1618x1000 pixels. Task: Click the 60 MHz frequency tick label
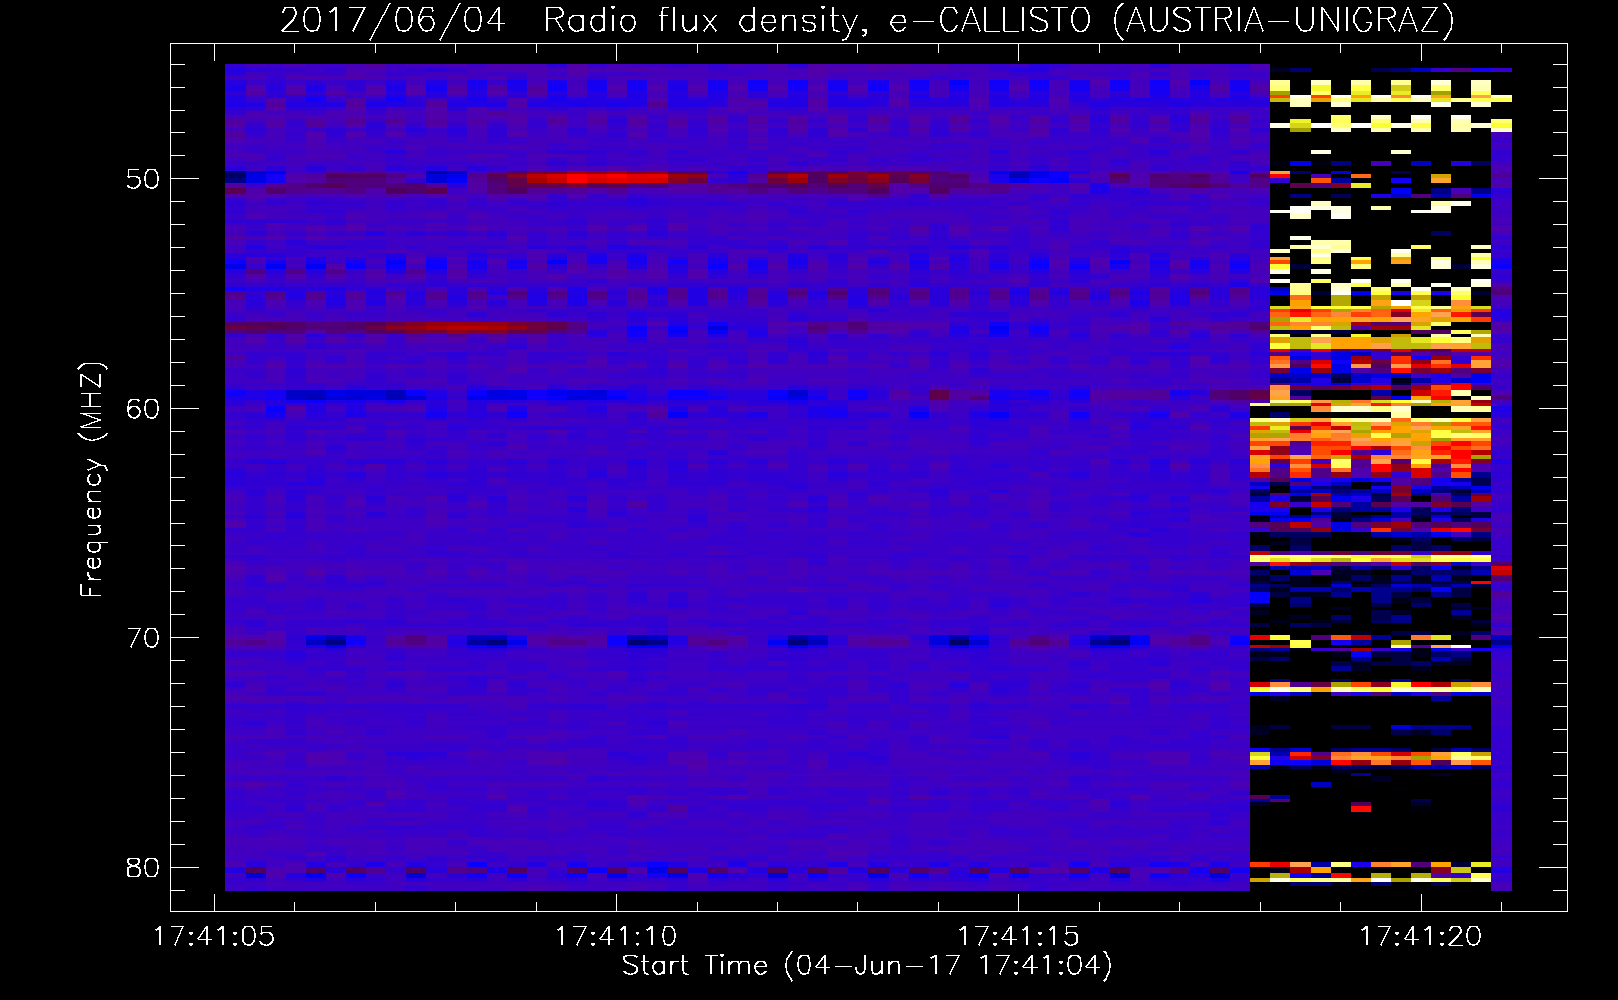[143, 408]
